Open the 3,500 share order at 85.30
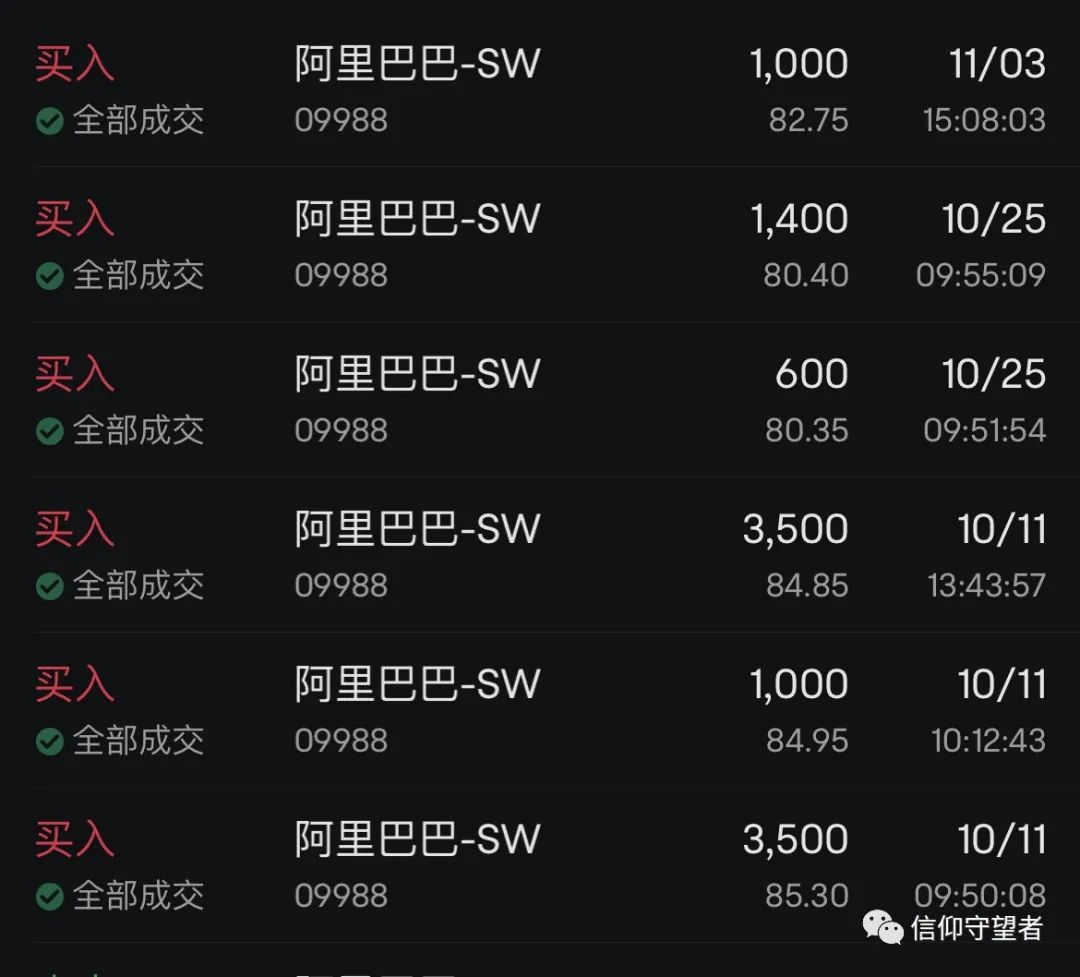Image resolution: width=1080 pixels, height=977 pixels. (x=540, y=865)
